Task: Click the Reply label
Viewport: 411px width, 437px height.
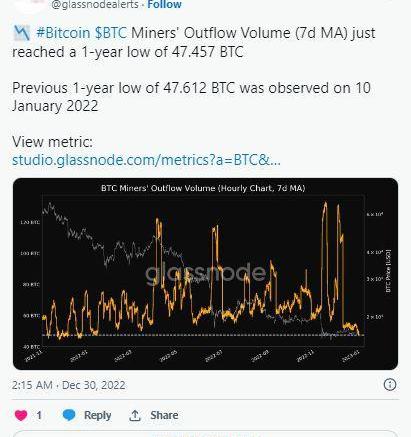Action: [x=97, y=415]
